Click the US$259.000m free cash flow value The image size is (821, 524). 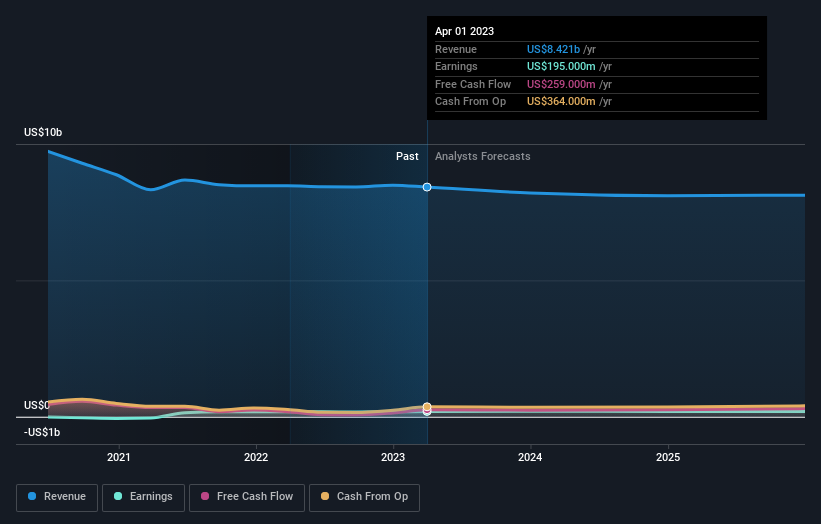tap(561, 84)
